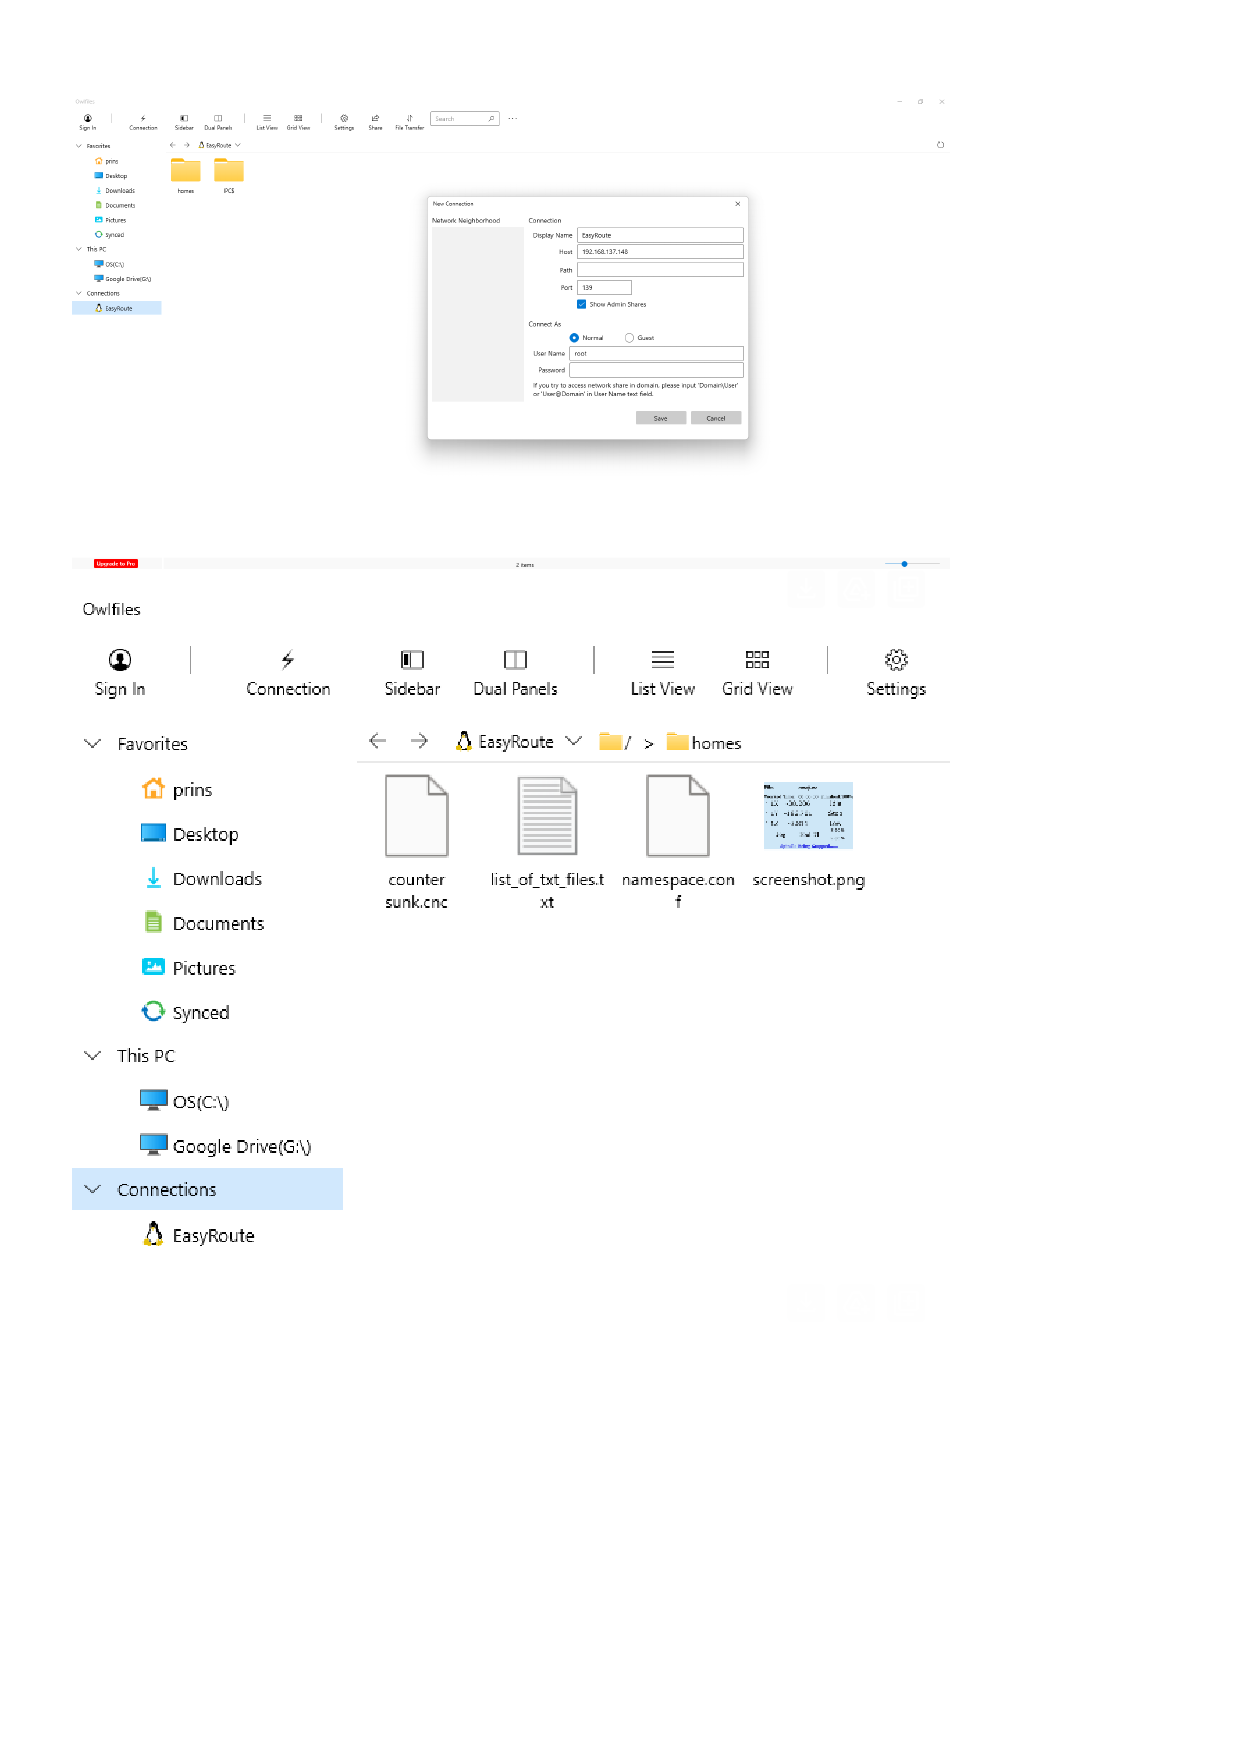Viewport: 1239px width, 1754px height.
Task: Collapse the highlighted Connections section chevron
Action: tap(93, 1189)
